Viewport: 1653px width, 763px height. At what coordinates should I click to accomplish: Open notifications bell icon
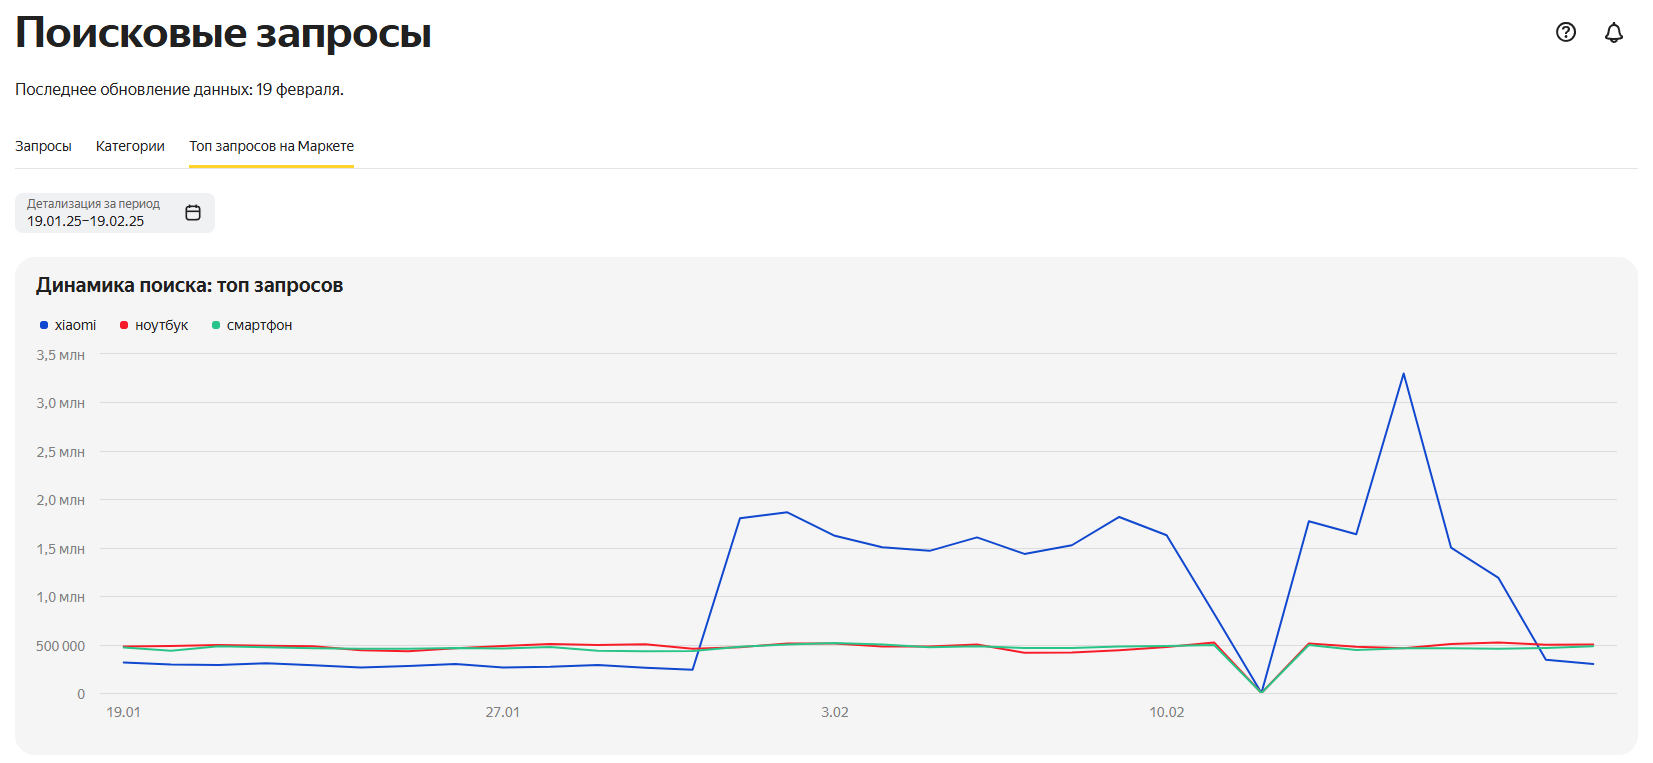click(x=1614, y=32)
